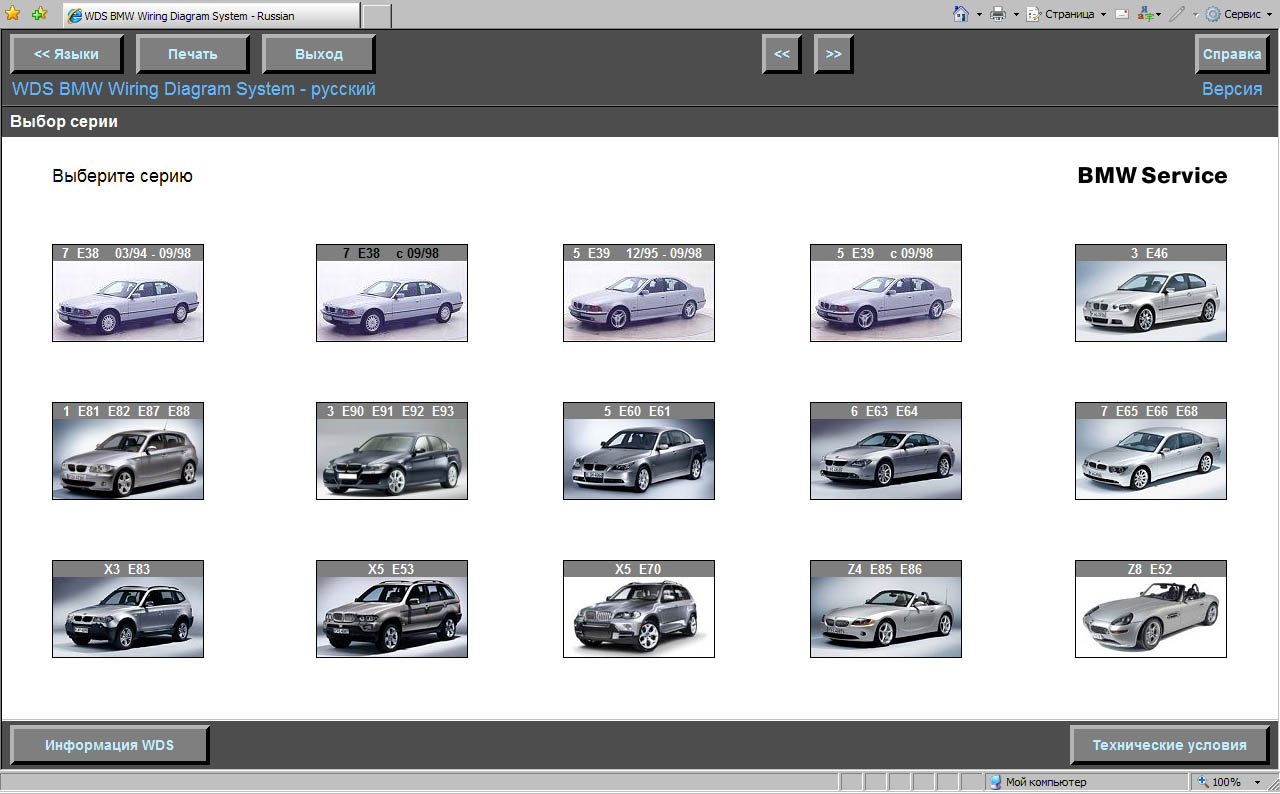Open the Технические условия button
The width and height of the screenshot is (1280, 794).
pos(1169,745)
